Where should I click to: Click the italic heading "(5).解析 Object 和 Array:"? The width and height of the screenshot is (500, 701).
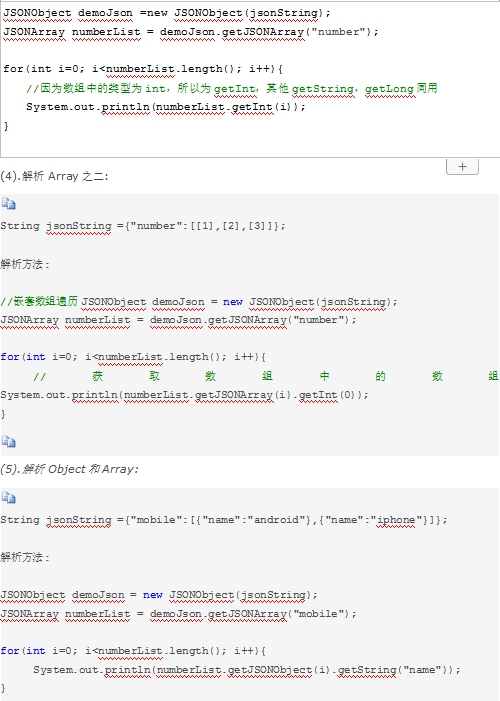[x=69, y=469]
